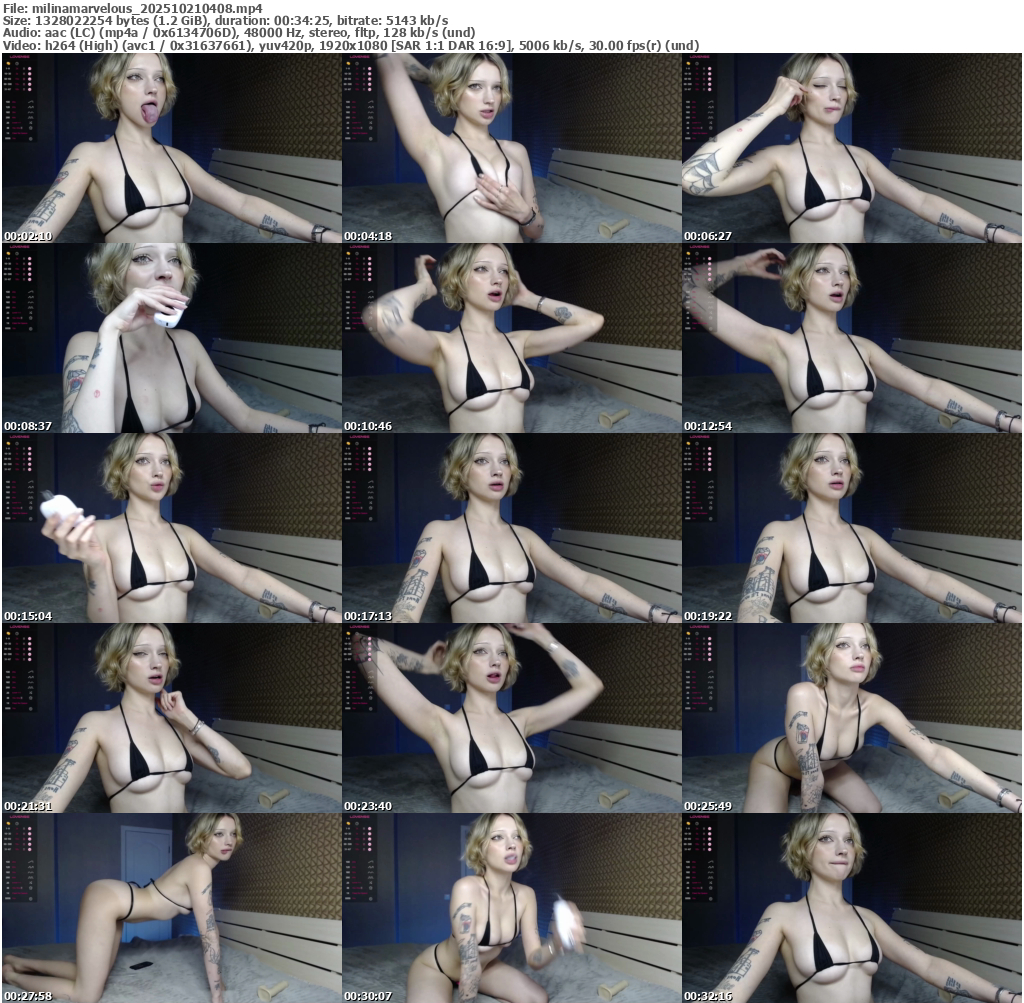Screen dimensions: 1024x1003
Task: Select the thumbnail marked 00:23:40
Action: (511, 718)
